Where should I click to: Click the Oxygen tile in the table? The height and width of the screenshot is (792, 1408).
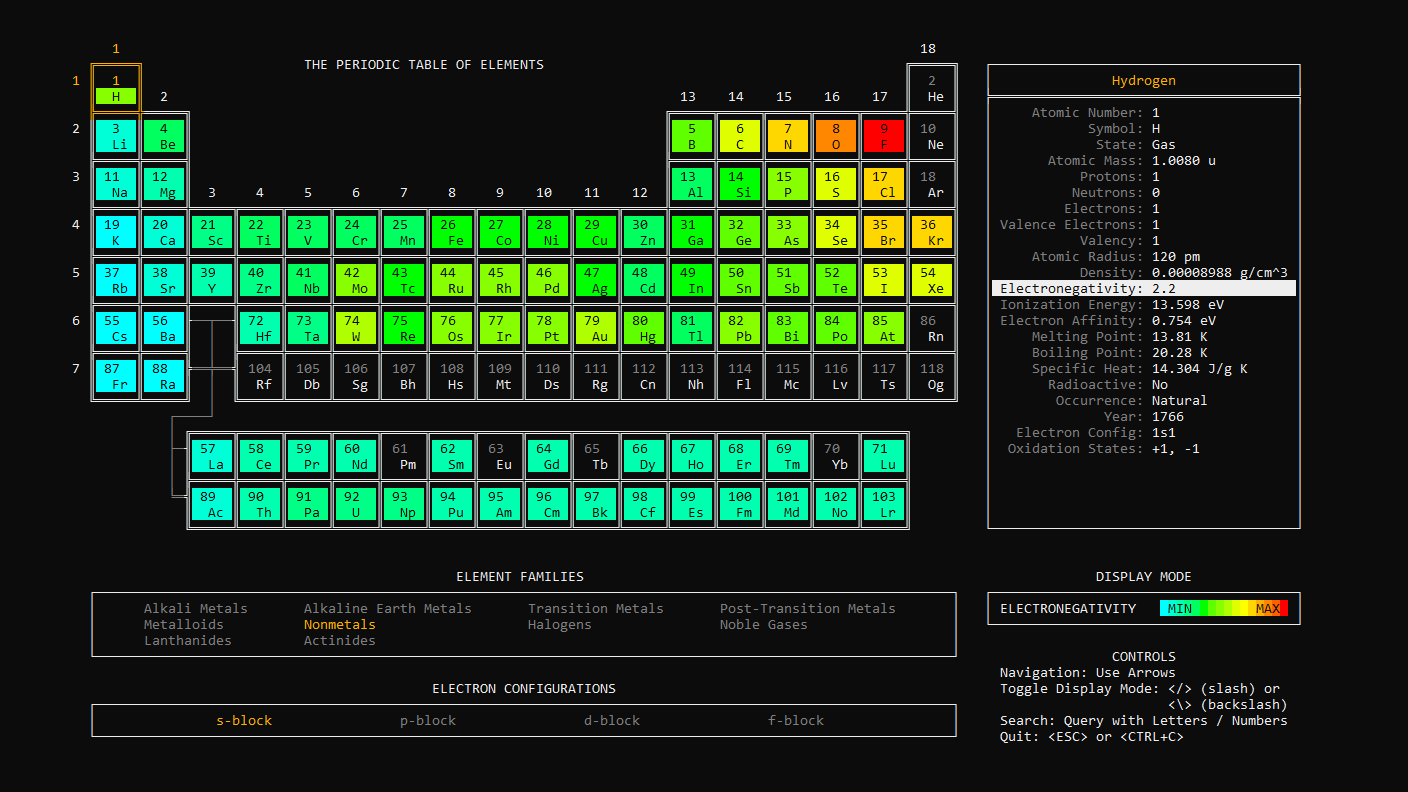(x=836, y=136)
